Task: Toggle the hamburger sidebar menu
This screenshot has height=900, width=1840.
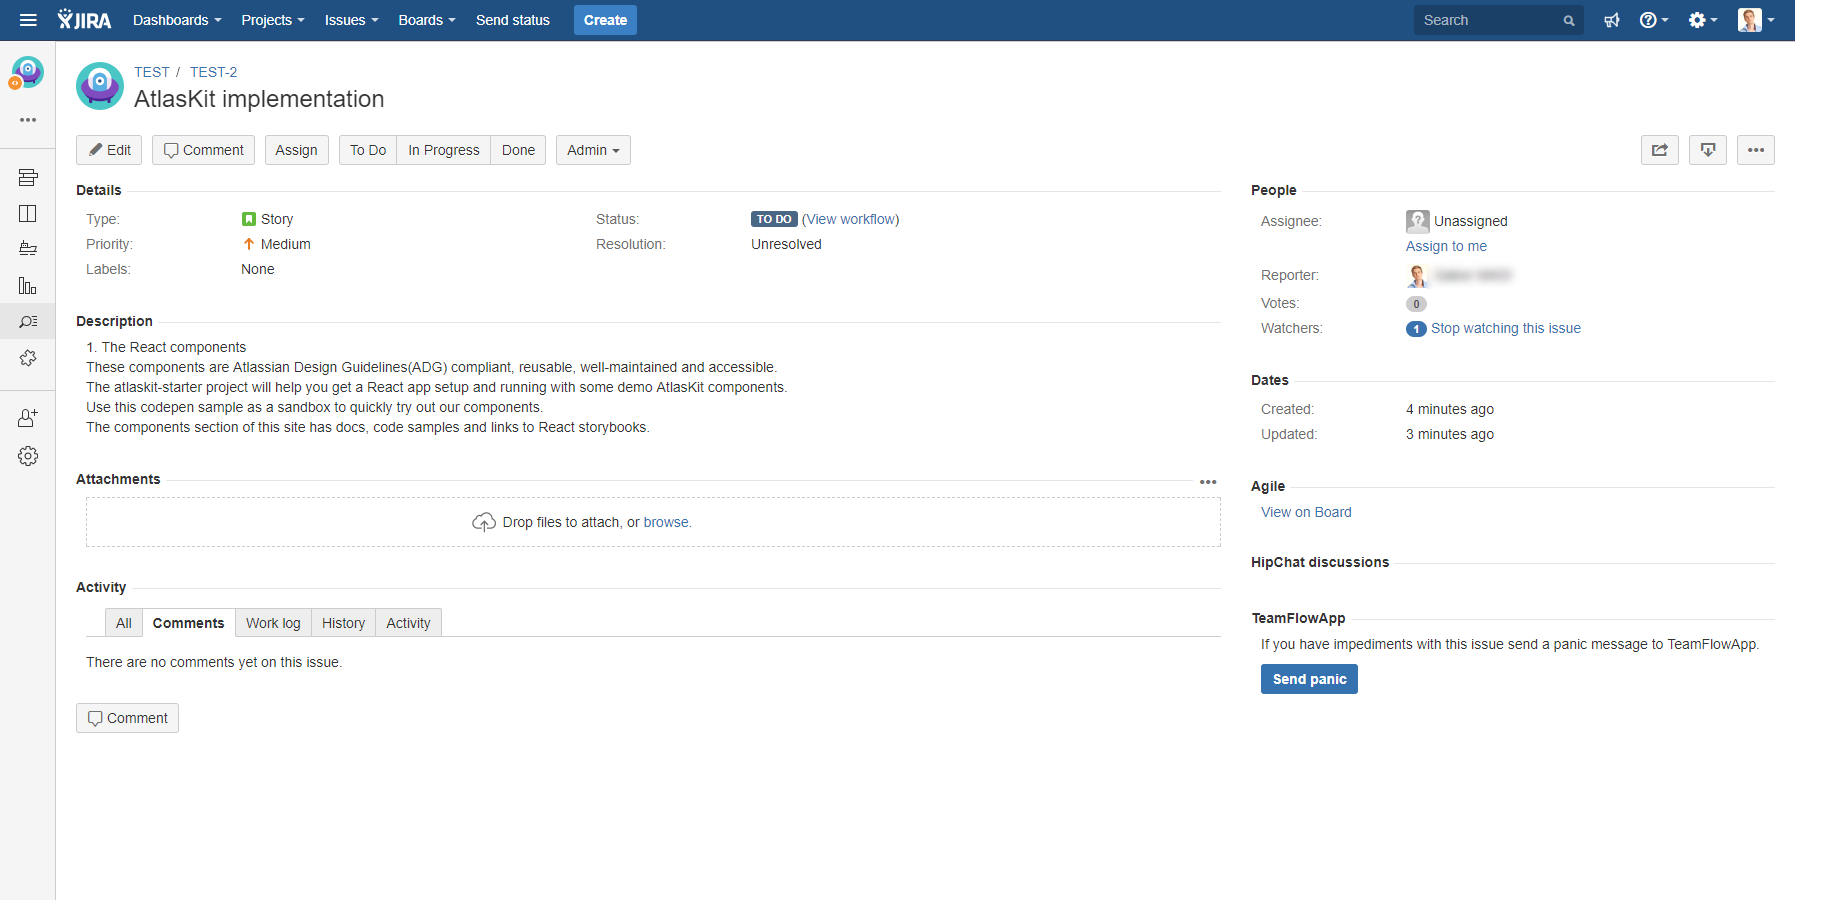Action: (28, 20)
